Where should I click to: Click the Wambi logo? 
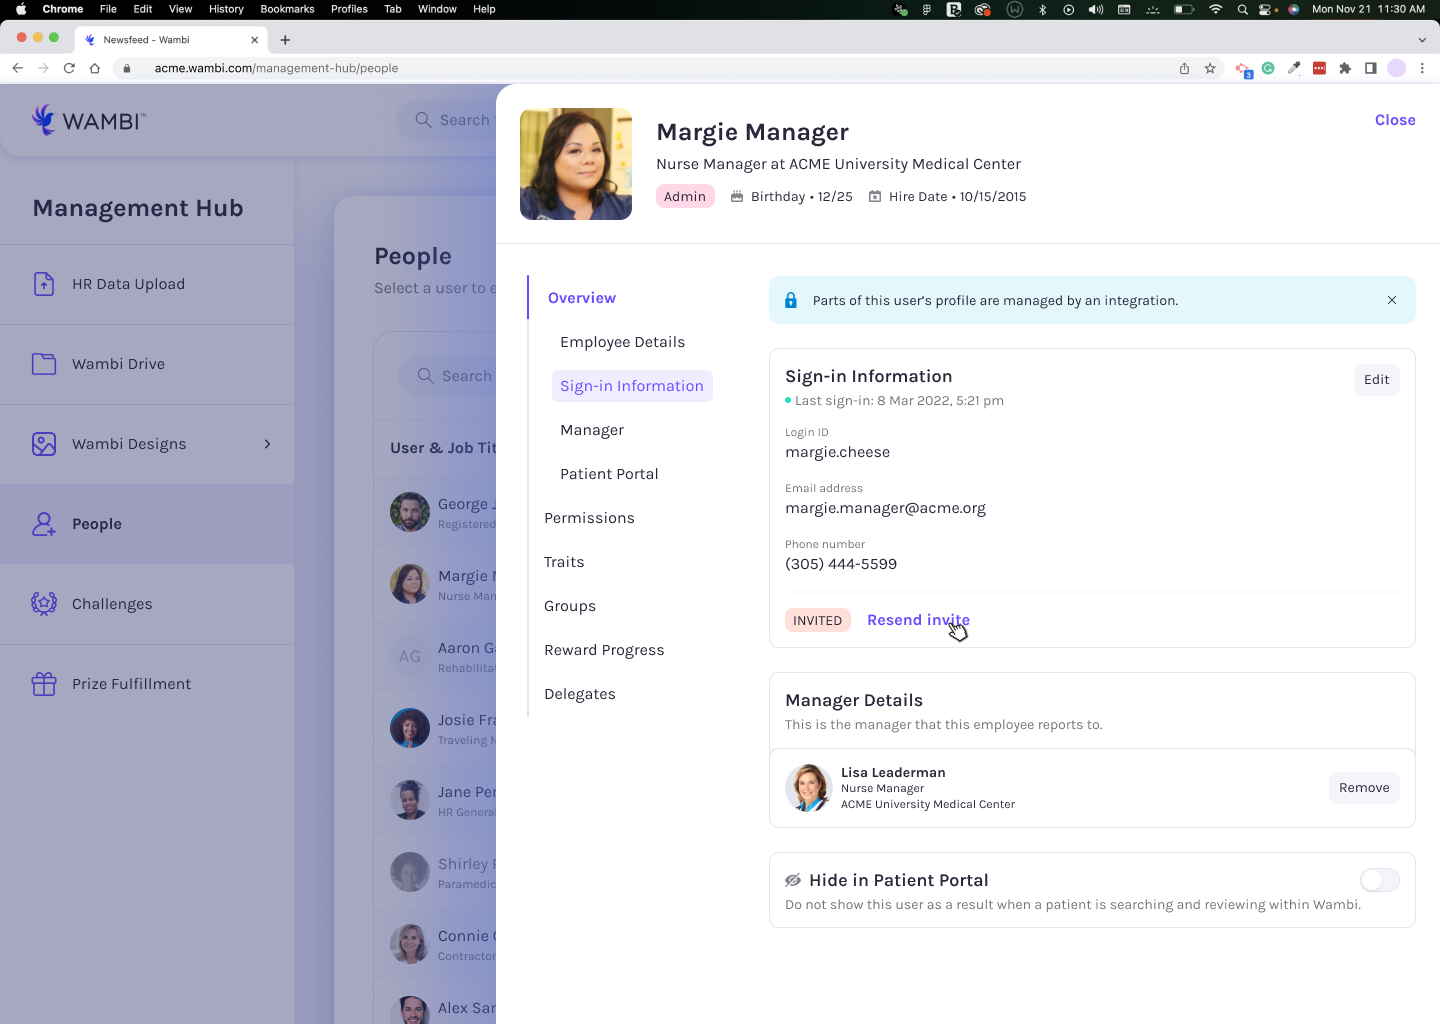(89, 120)
